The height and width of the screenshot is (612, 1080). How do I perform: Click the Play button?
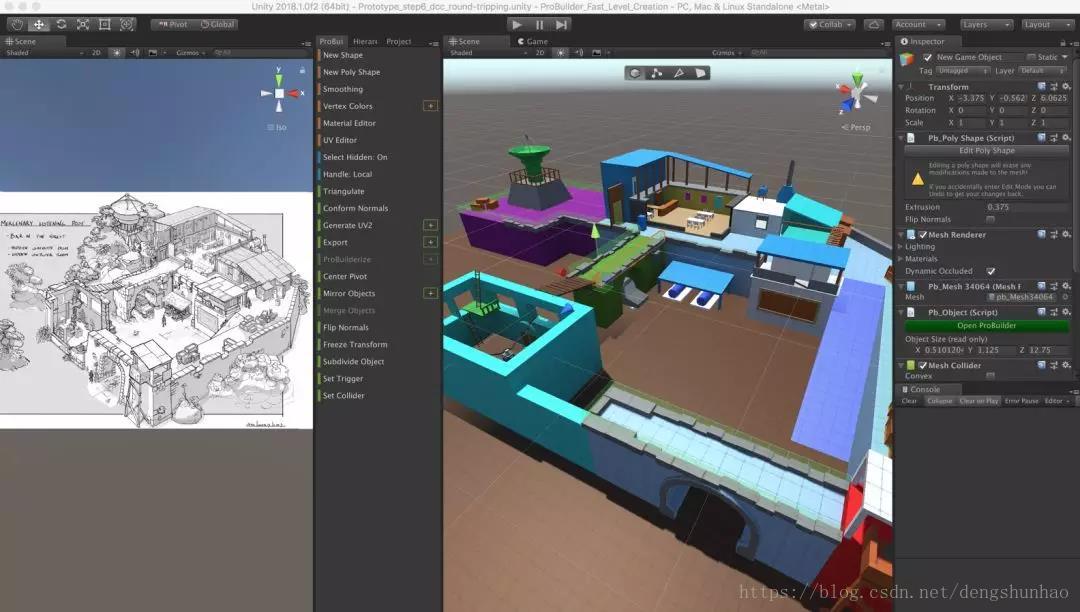[x=517, y=25]
